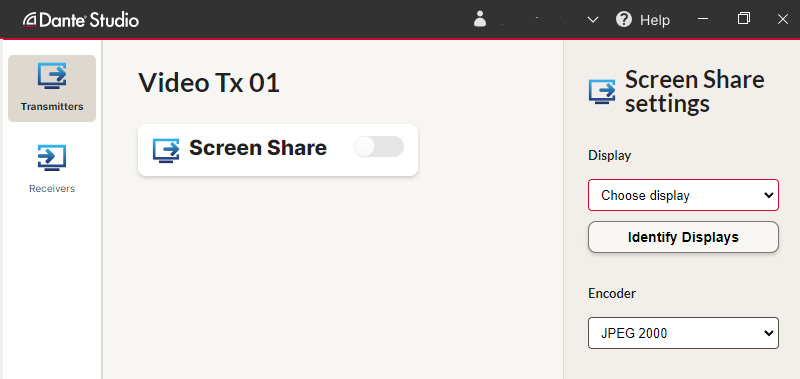
Task: Enable the Screen Share toggle switch
Action: pos(379,147)
